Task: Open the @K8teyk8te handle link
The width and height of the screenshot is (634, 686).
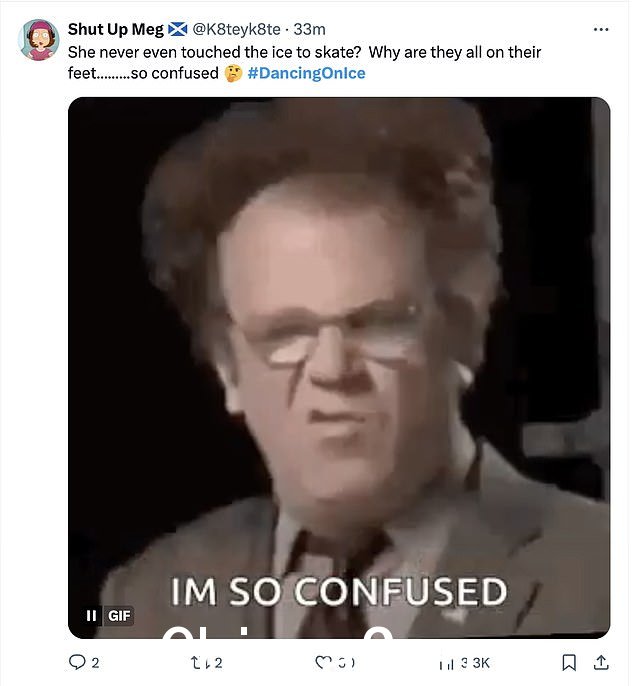Action: tap(236, 29)
